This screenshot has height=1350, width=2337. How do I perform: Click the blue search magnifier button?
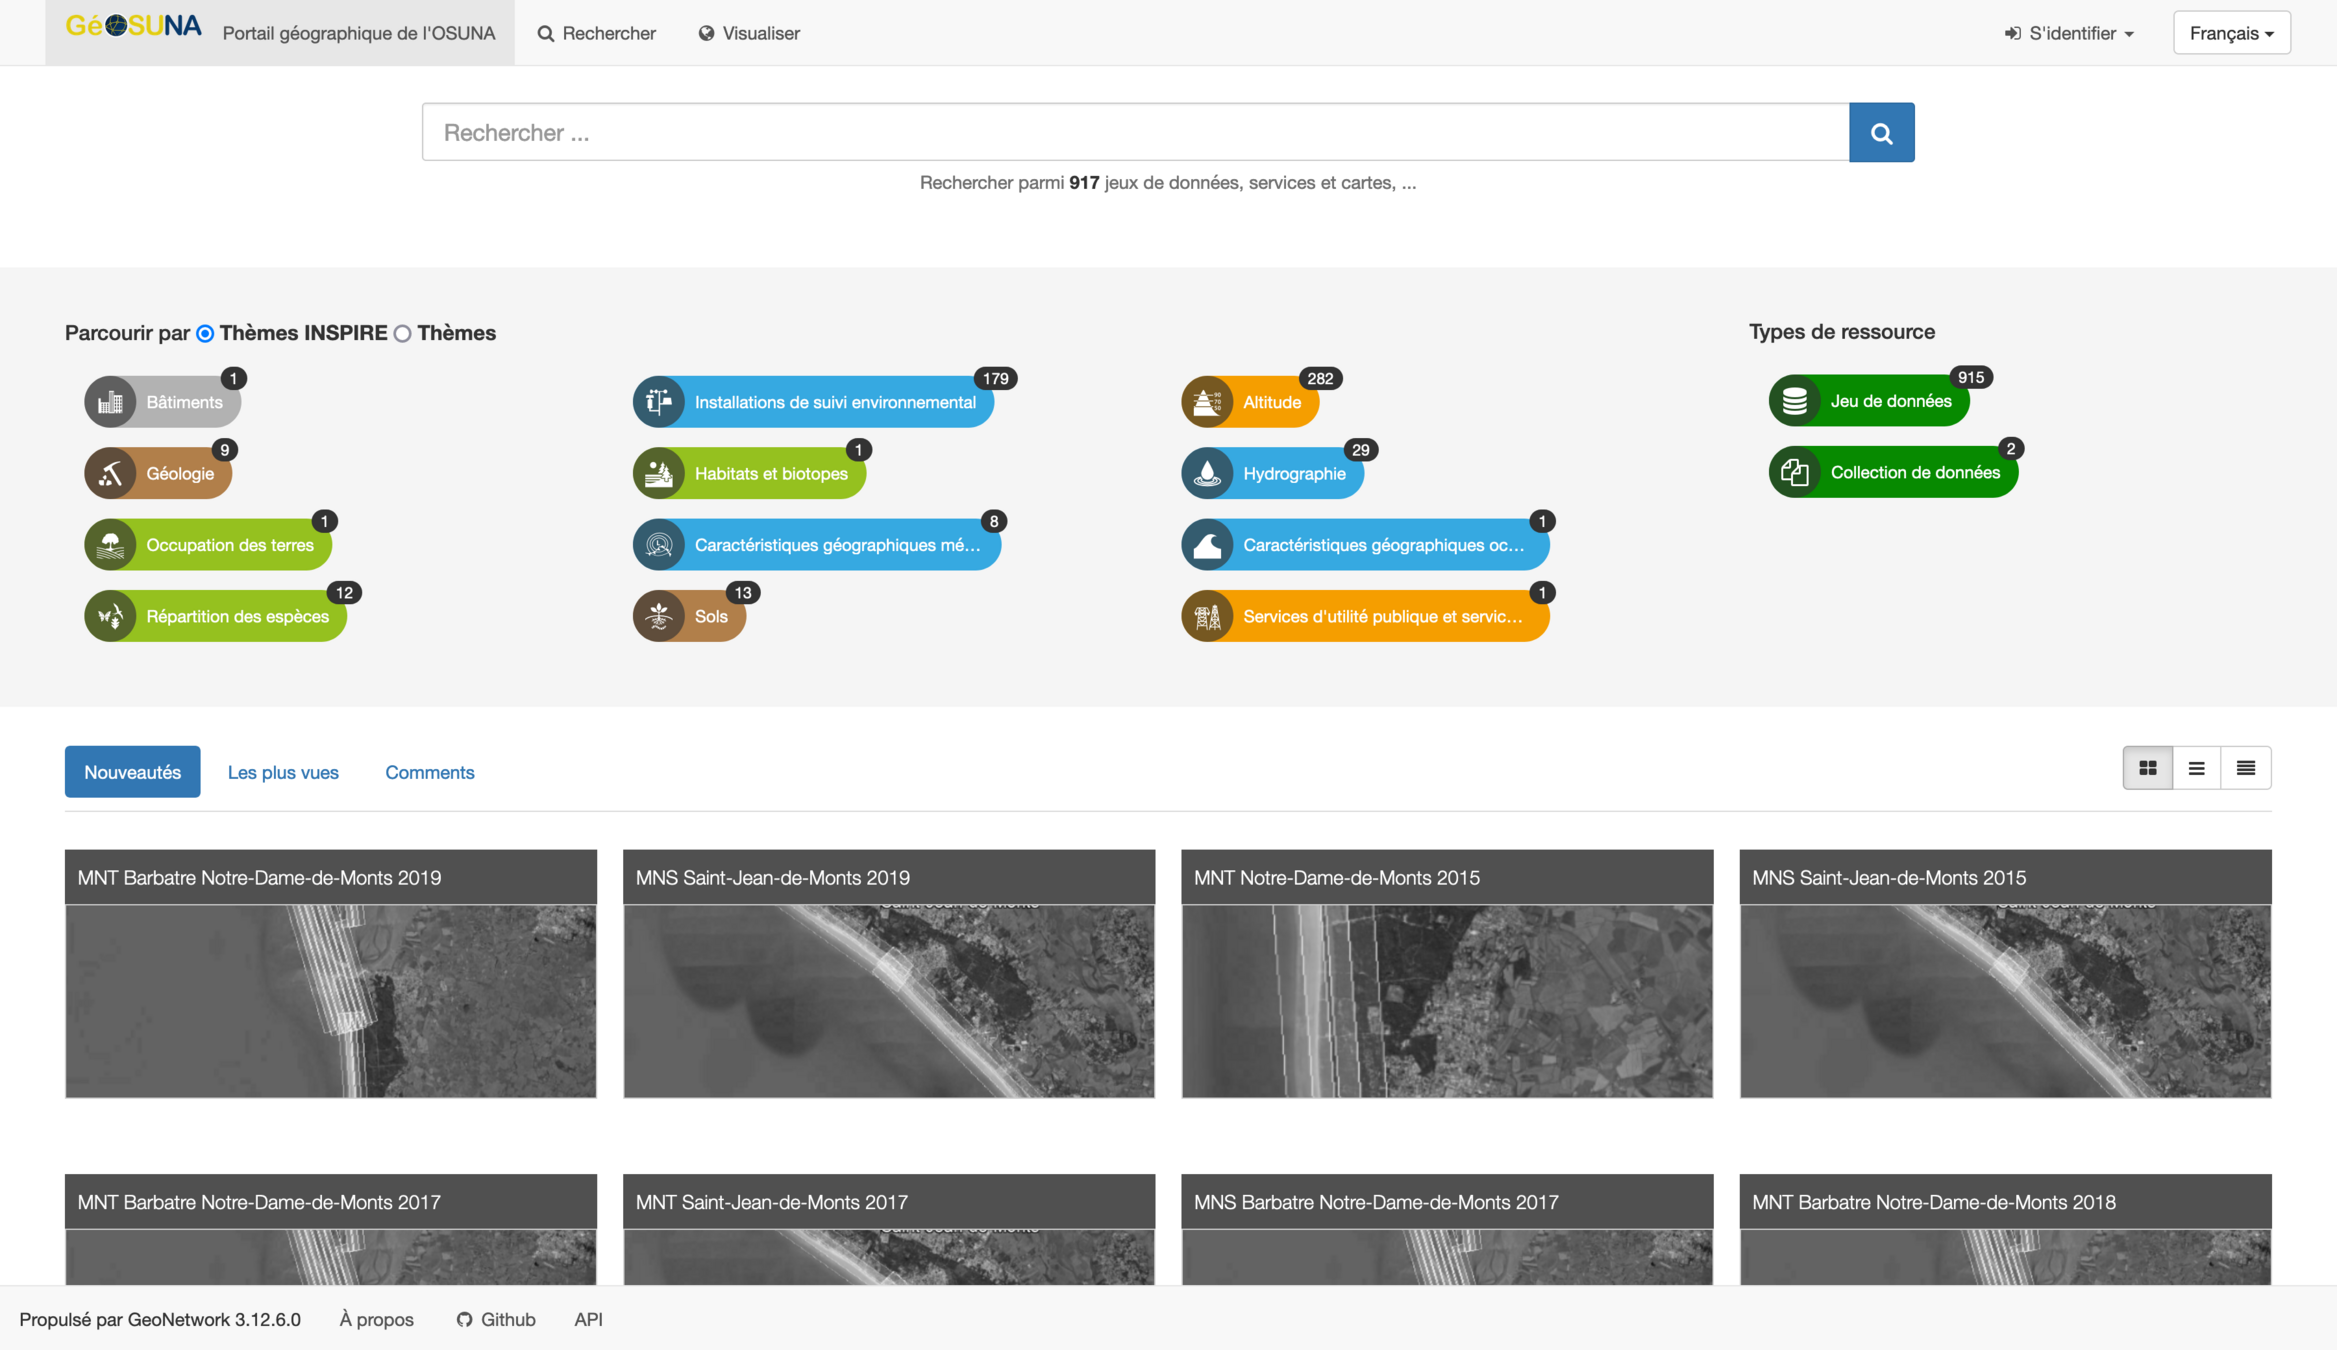pos(1881,132)
